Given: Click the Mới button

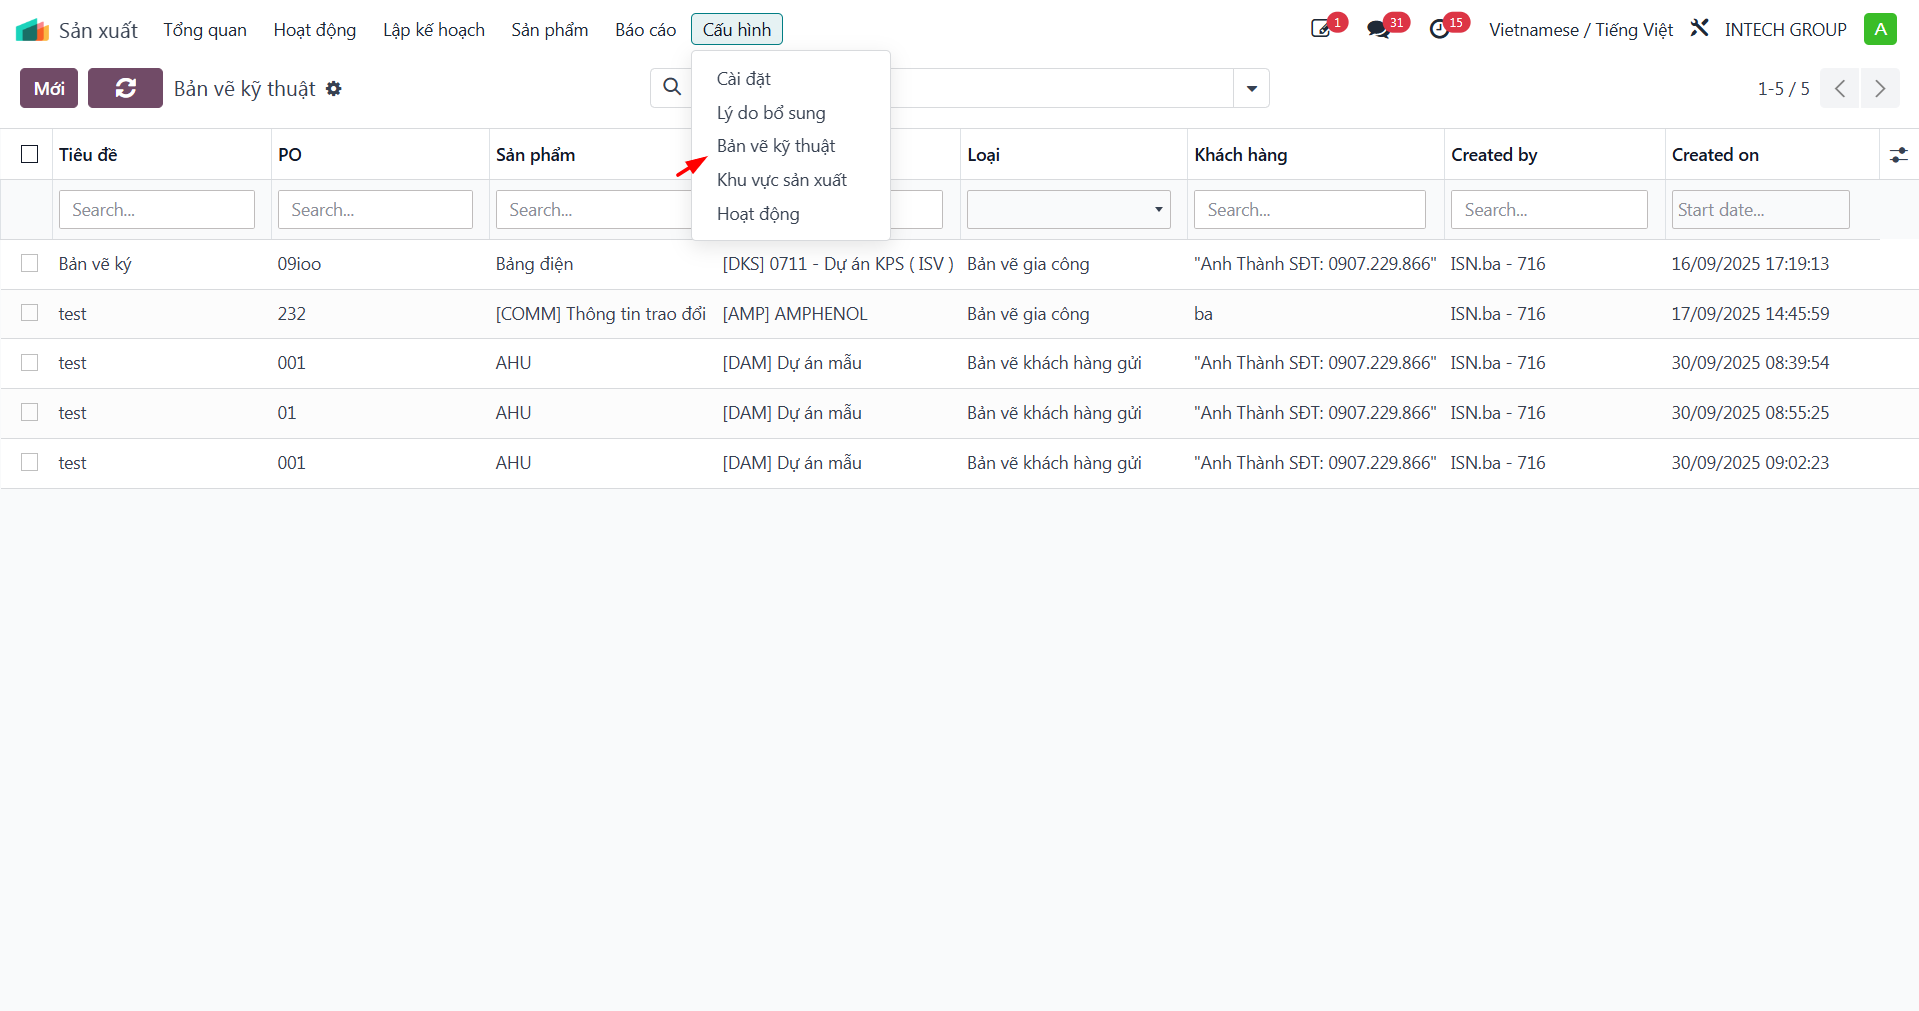Looking at the screenshot, I should pos(49,88).
